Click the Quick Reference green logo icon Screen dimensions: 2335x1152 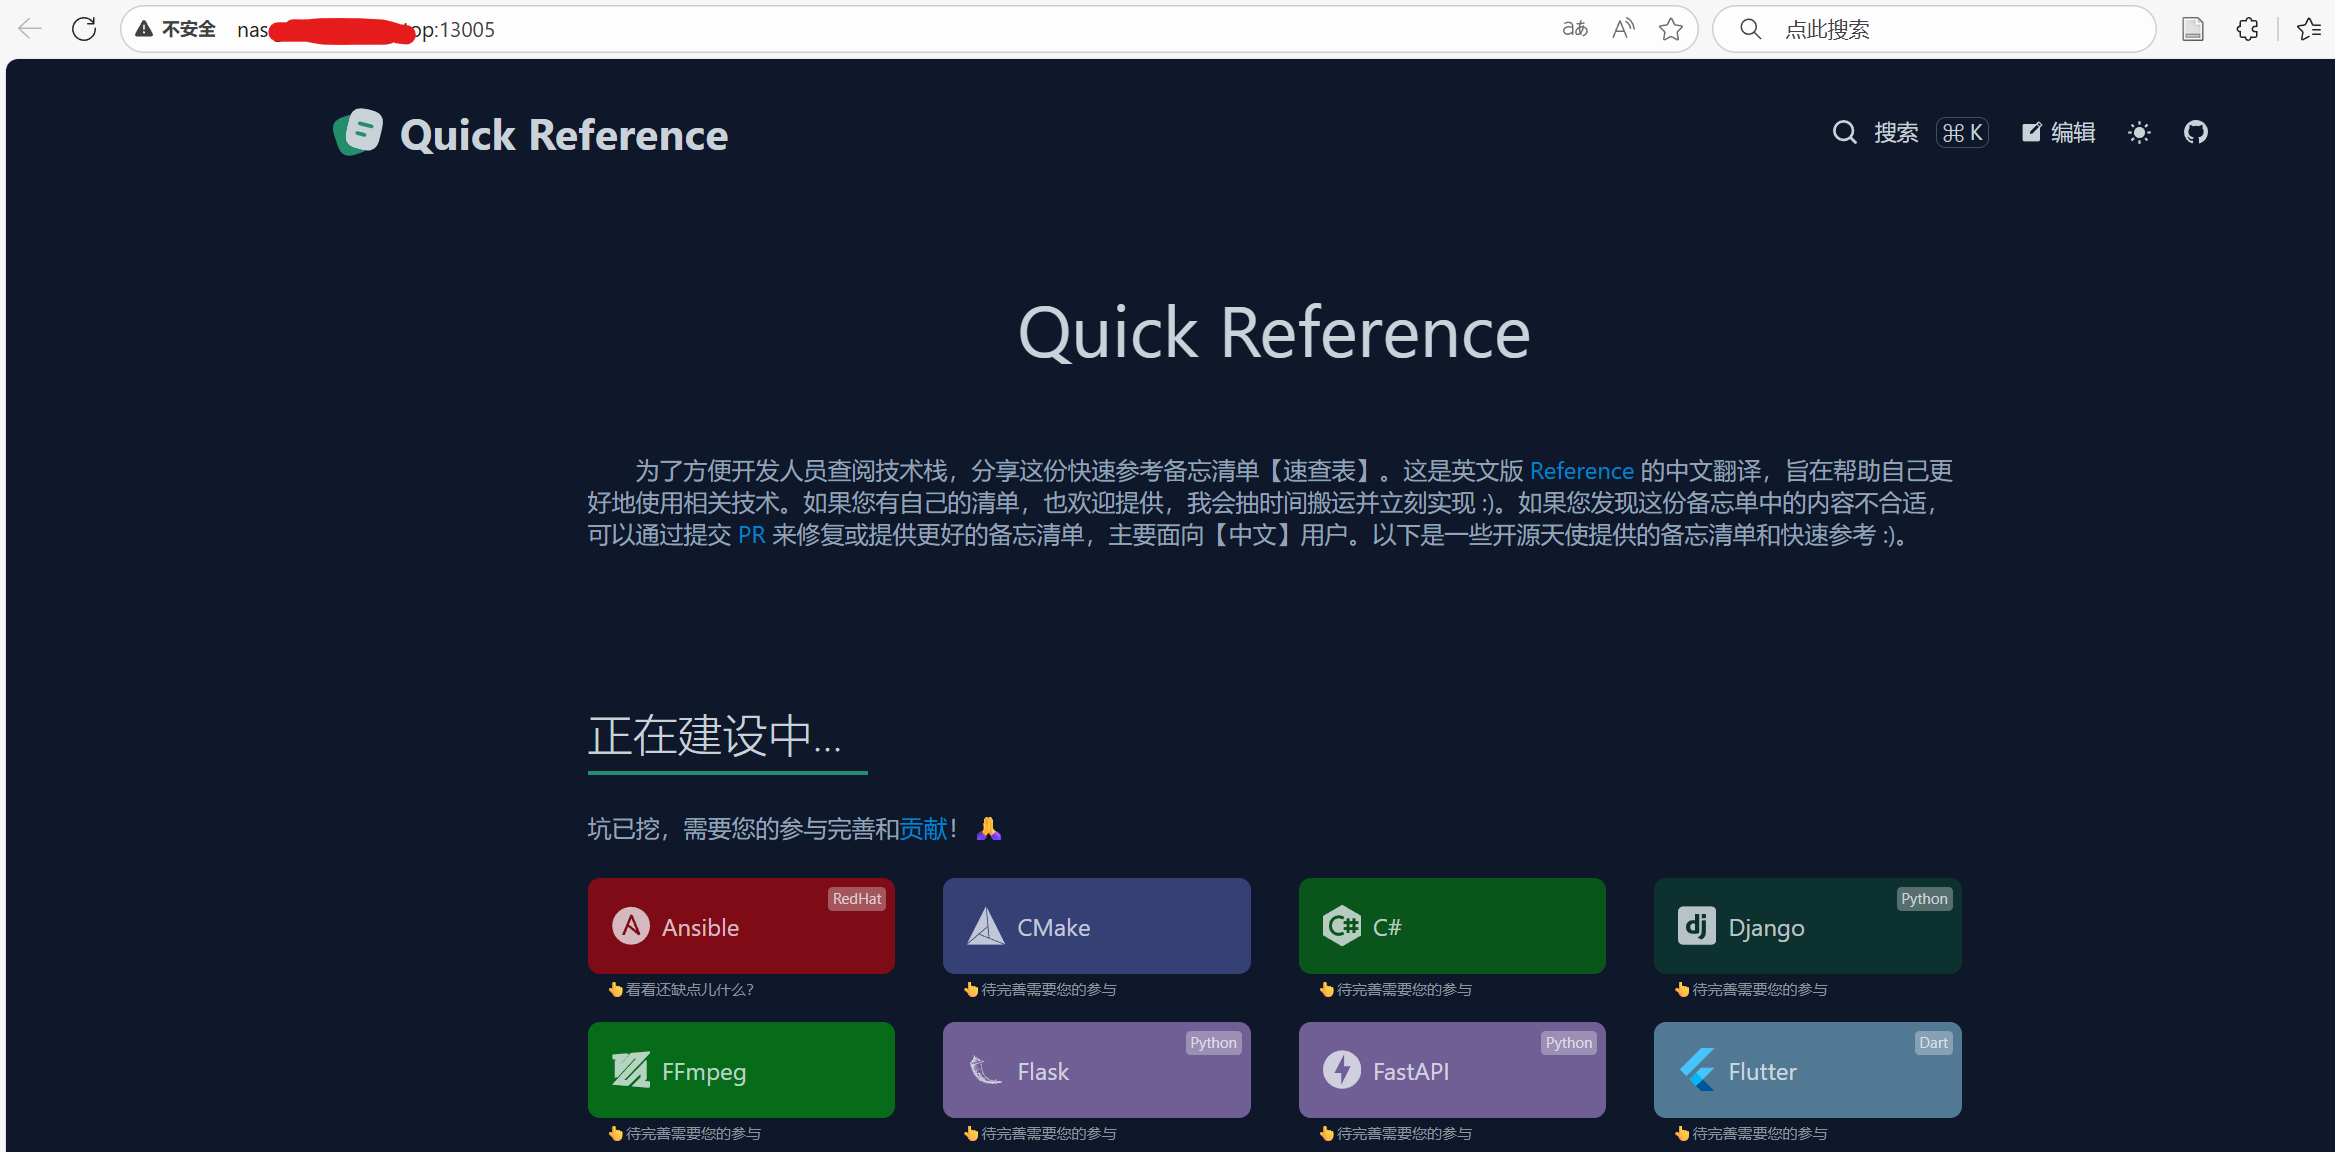pyautogui.click(x=358, y=133)
